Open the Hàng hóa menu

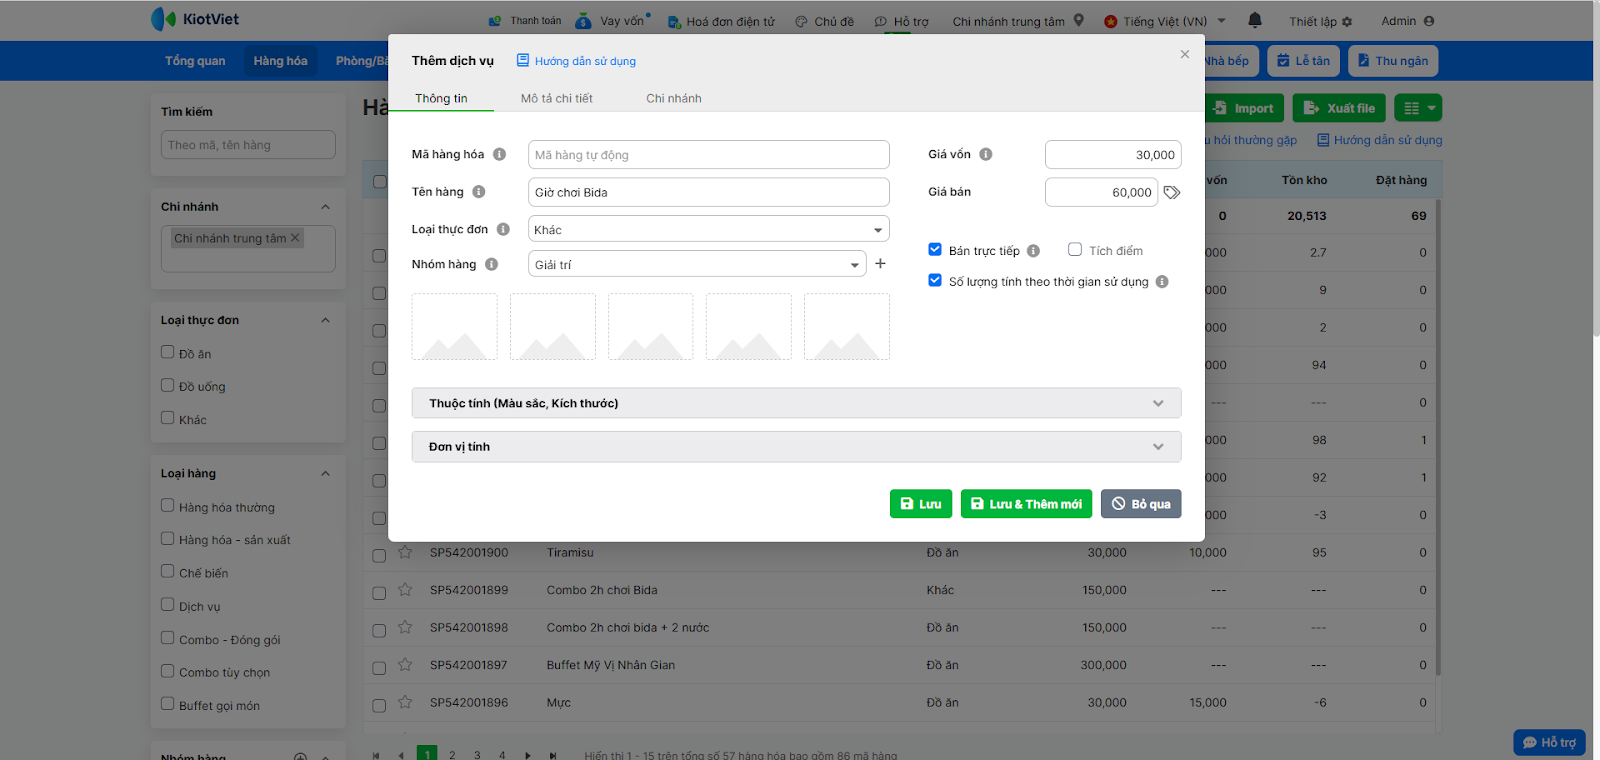[x=280, y=61]
